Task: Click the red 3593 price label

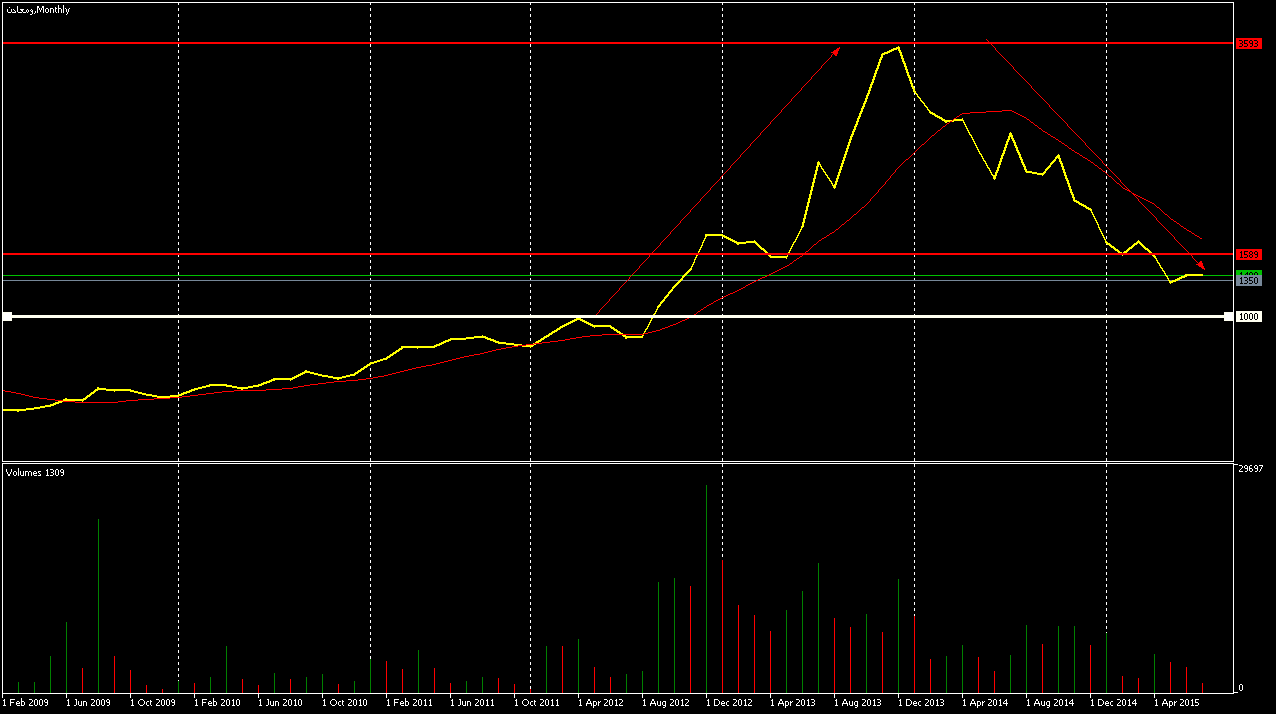Action: point(1248,43)
